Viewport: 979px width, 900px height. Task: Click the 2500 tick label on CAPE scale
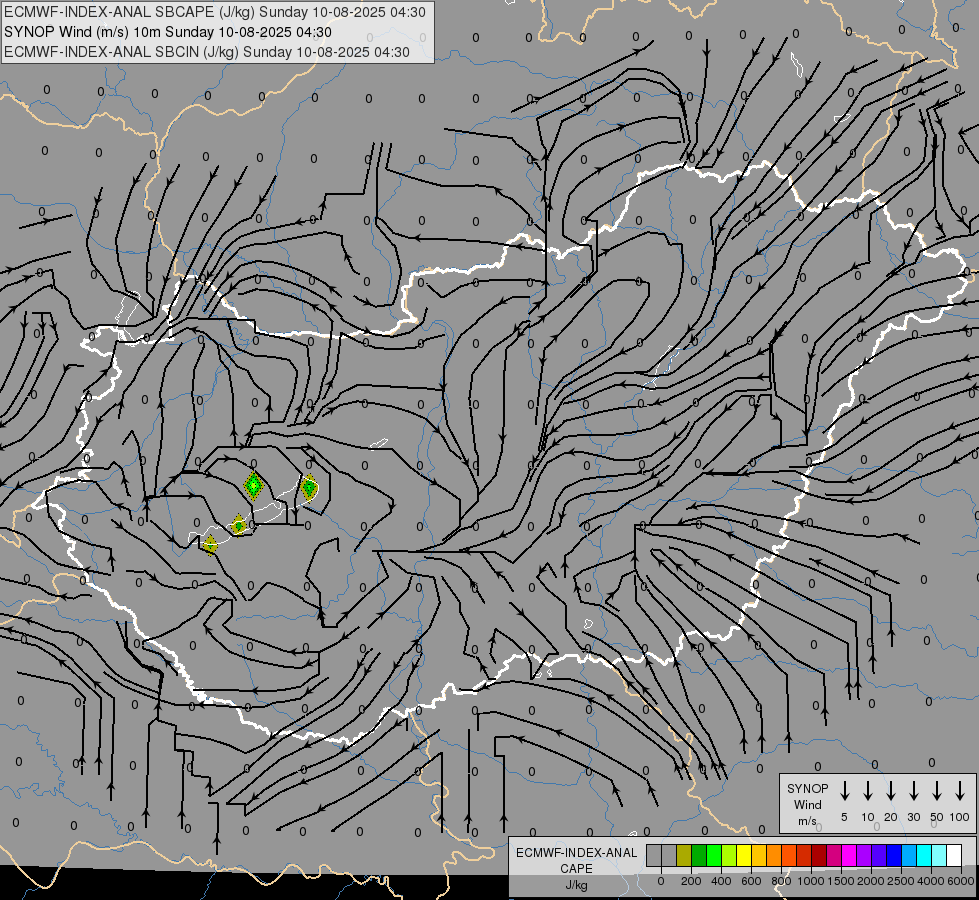coord(901,881)
